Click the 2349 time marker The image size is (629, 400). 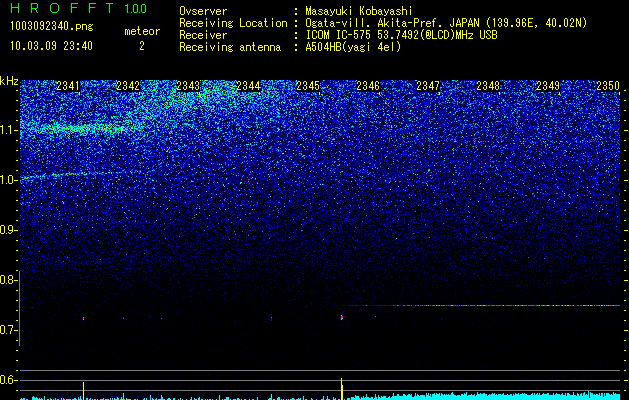(x=548, y=86)
